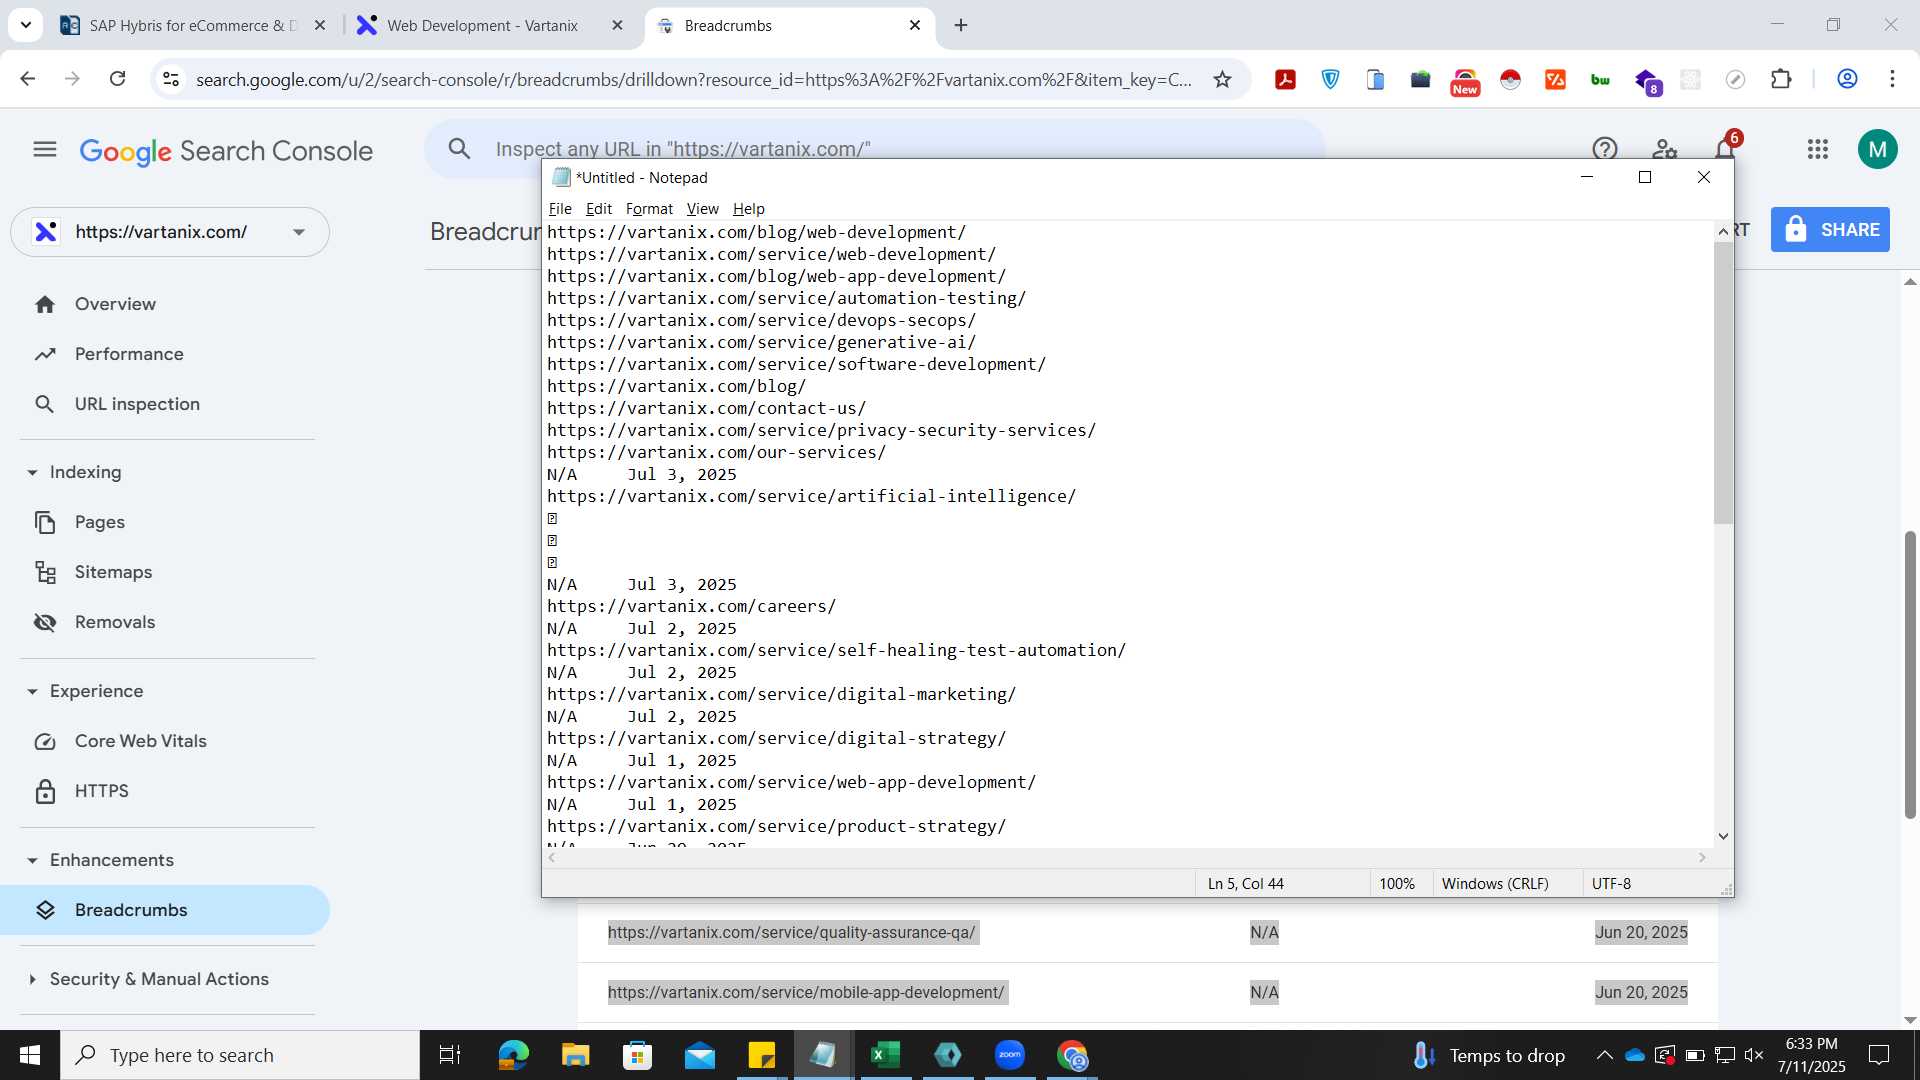Click the Chrome address bar URL
Viewport: 1920px width, 1080px height.
(693, 80)
